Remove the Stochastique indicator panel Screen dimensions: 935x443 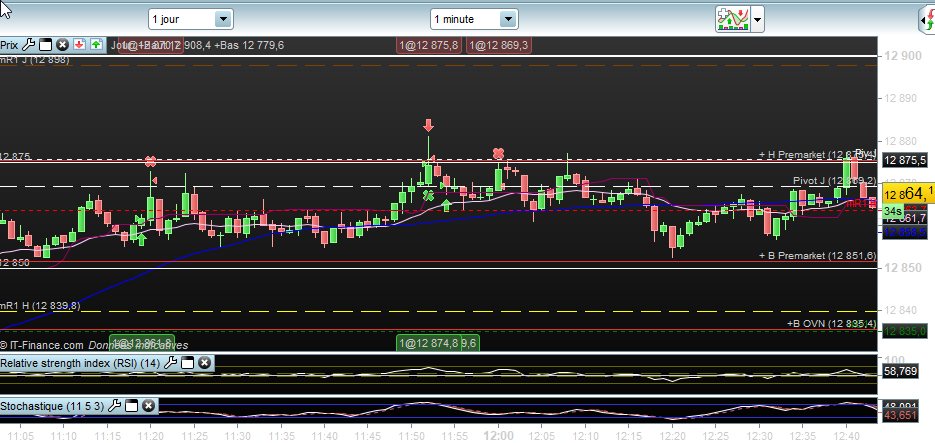click(148, 406)
